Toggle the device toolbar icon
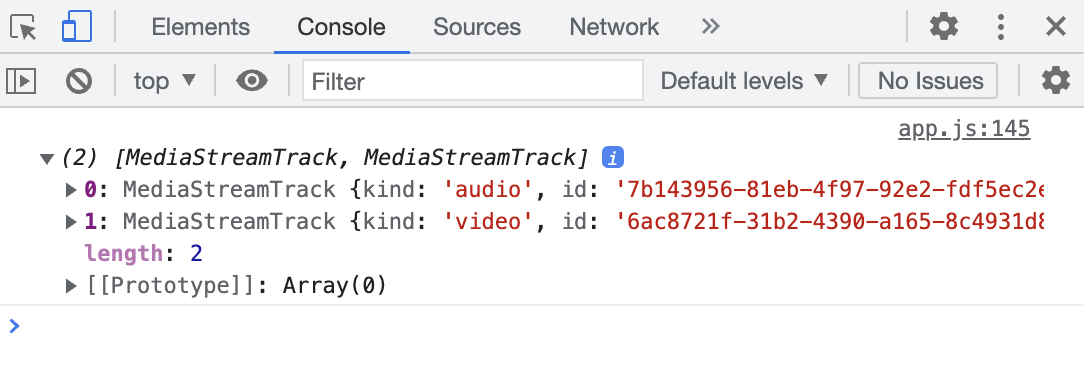This screenshot has width=1084, height=374. pyautogui.click(x=77, y=27)
